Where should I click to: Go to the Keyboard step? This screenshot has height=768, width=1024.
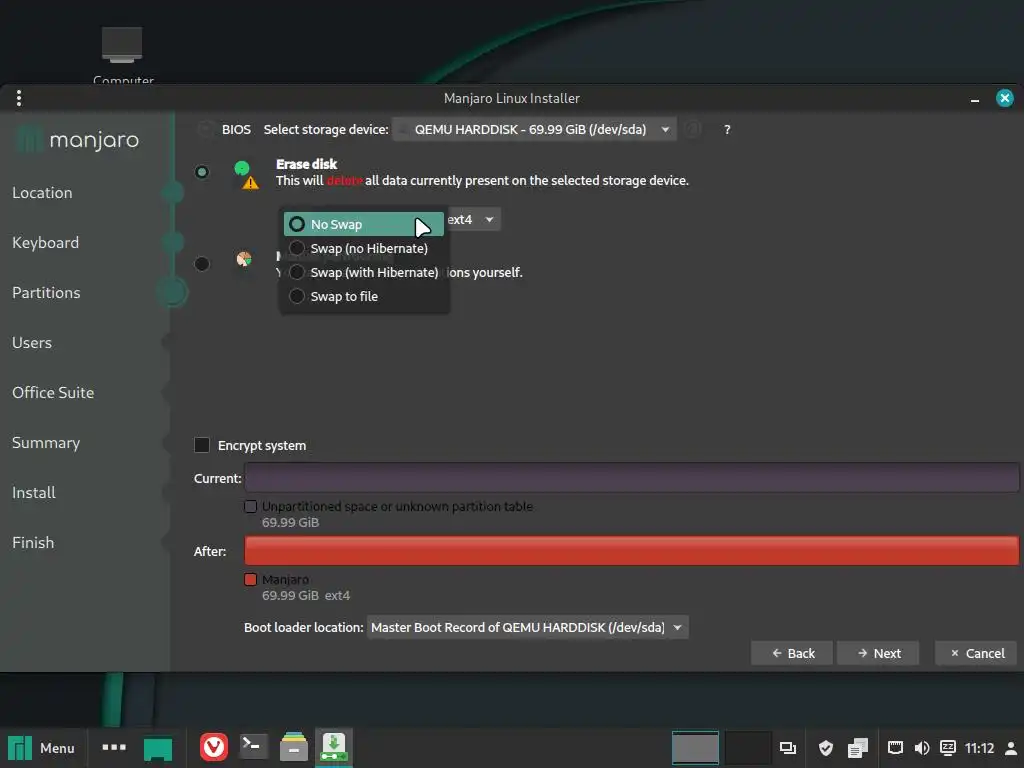click(46, 242)
